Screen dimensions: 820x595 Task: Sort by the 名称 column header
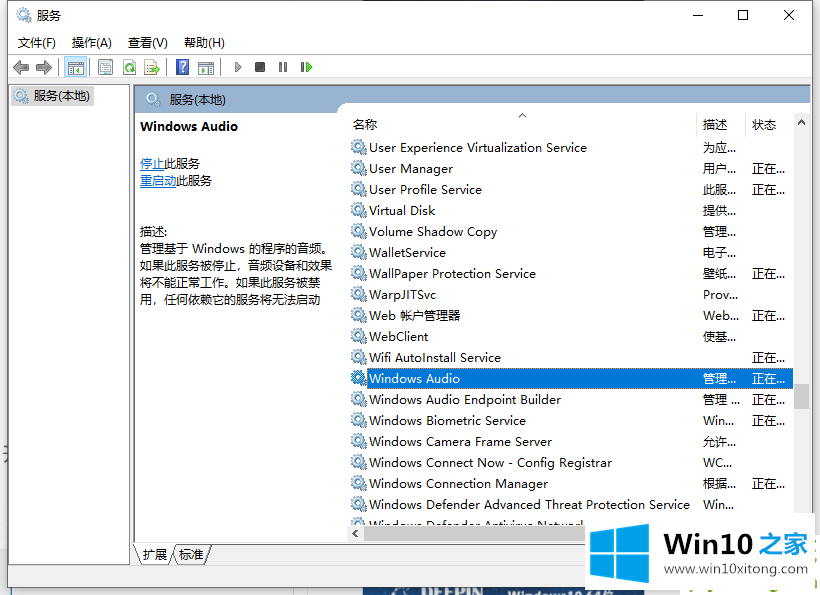coord(365,124)
